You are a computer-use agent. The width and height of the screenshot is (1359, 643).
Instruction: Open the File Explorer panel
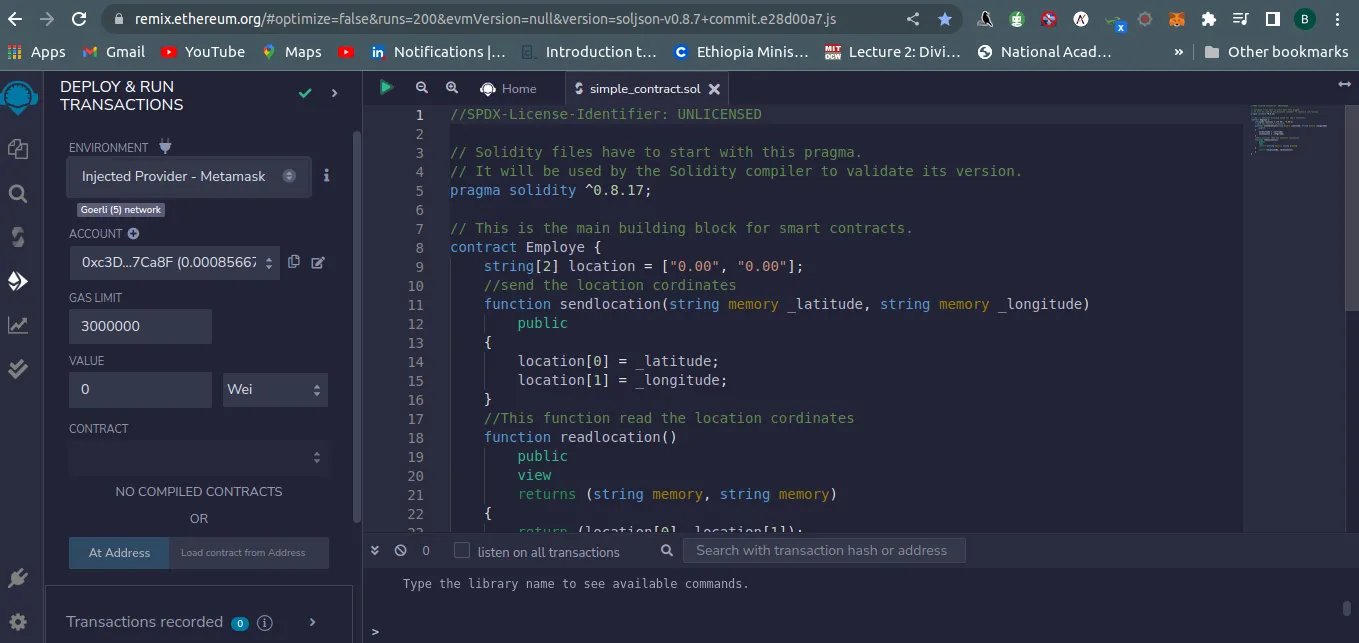click(x=20, y=146)
